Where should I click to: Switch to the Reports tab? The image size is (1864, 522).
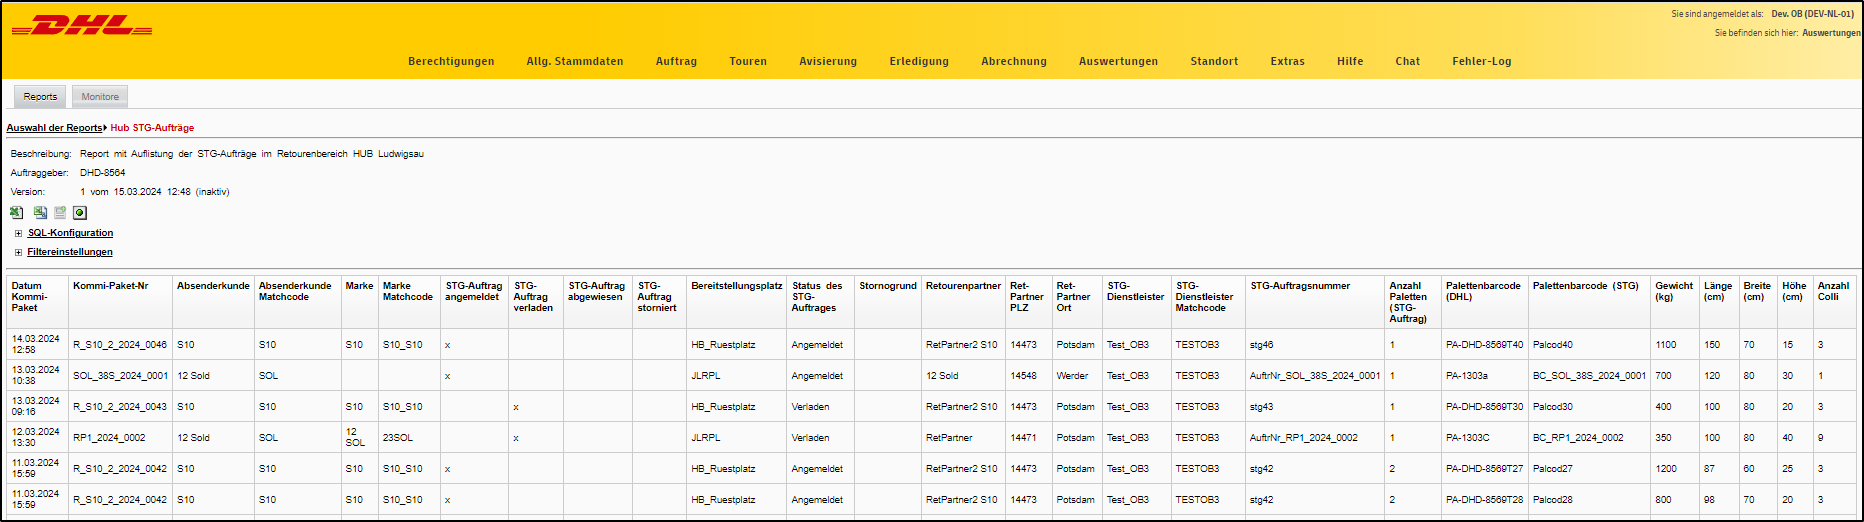point(40,97)
